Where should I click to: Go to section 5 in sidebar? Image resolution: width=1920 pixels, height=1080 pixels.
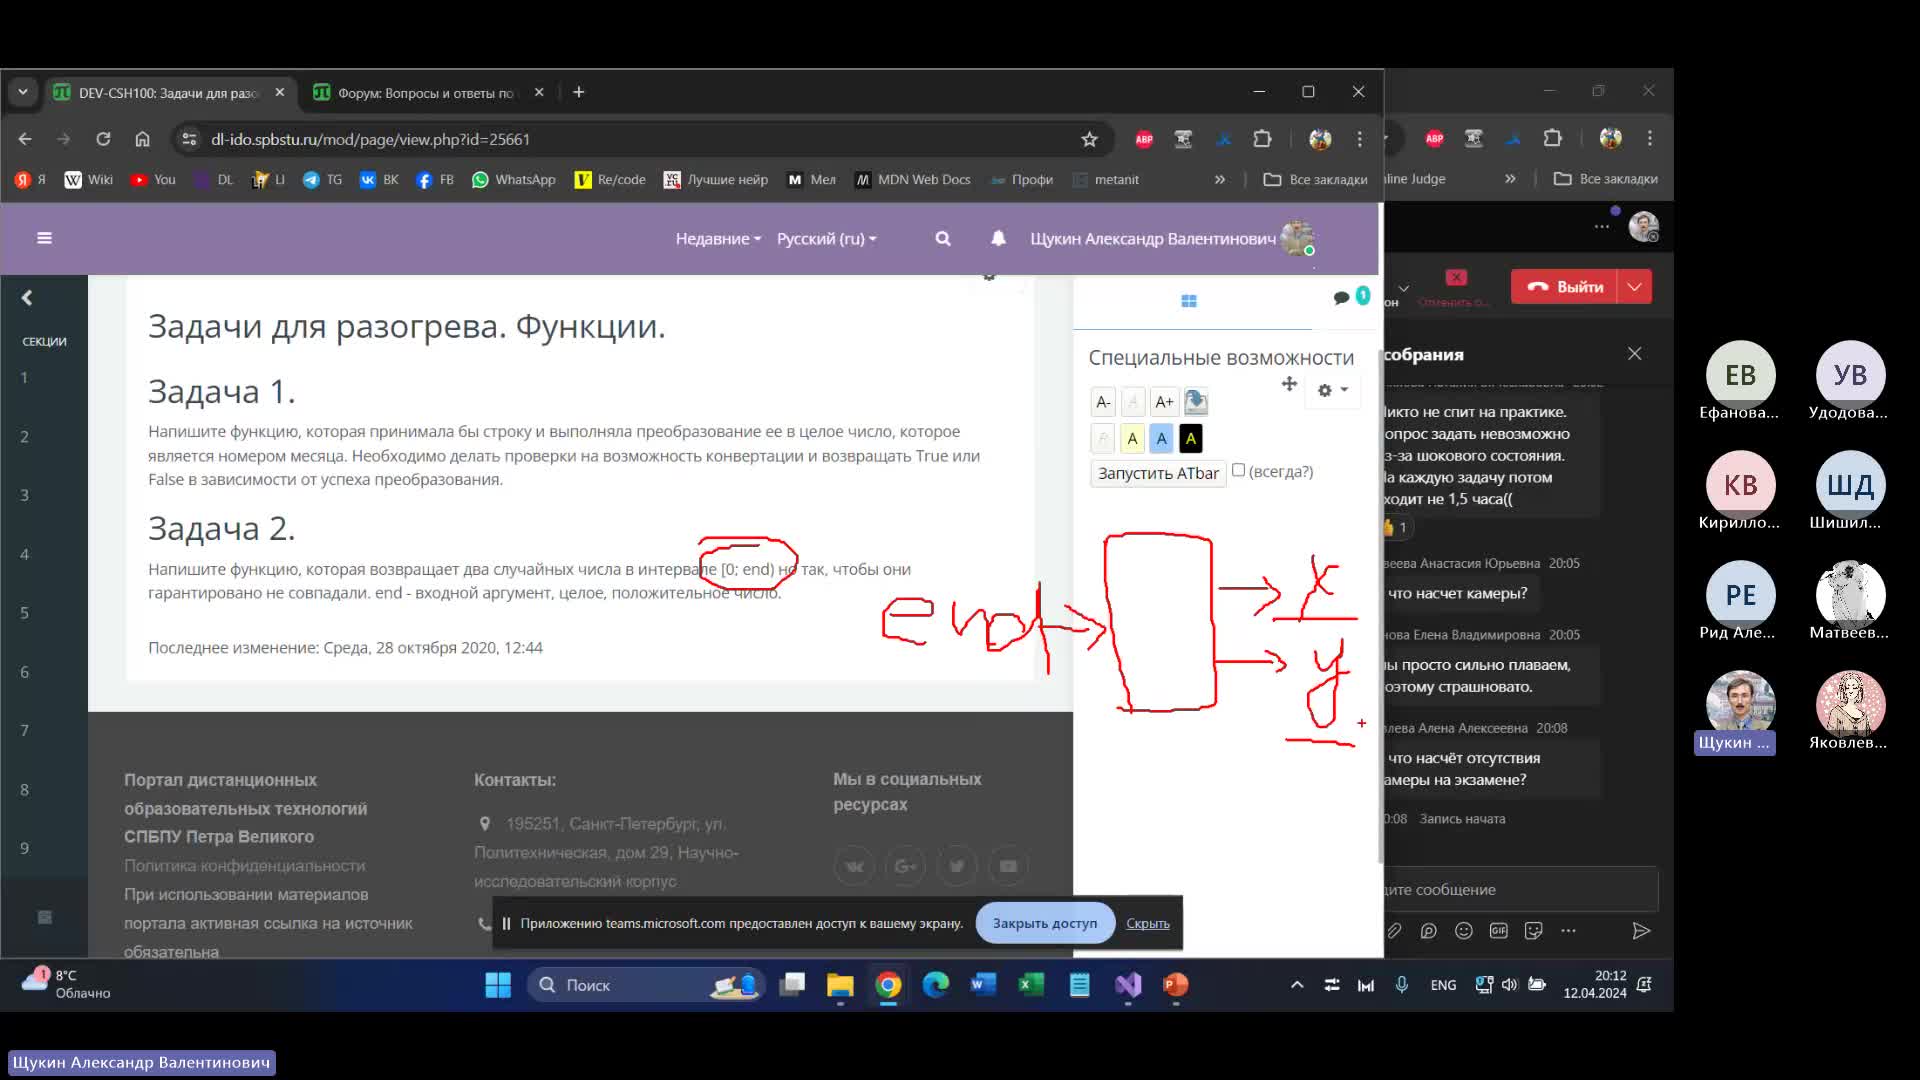coord(24,613)
